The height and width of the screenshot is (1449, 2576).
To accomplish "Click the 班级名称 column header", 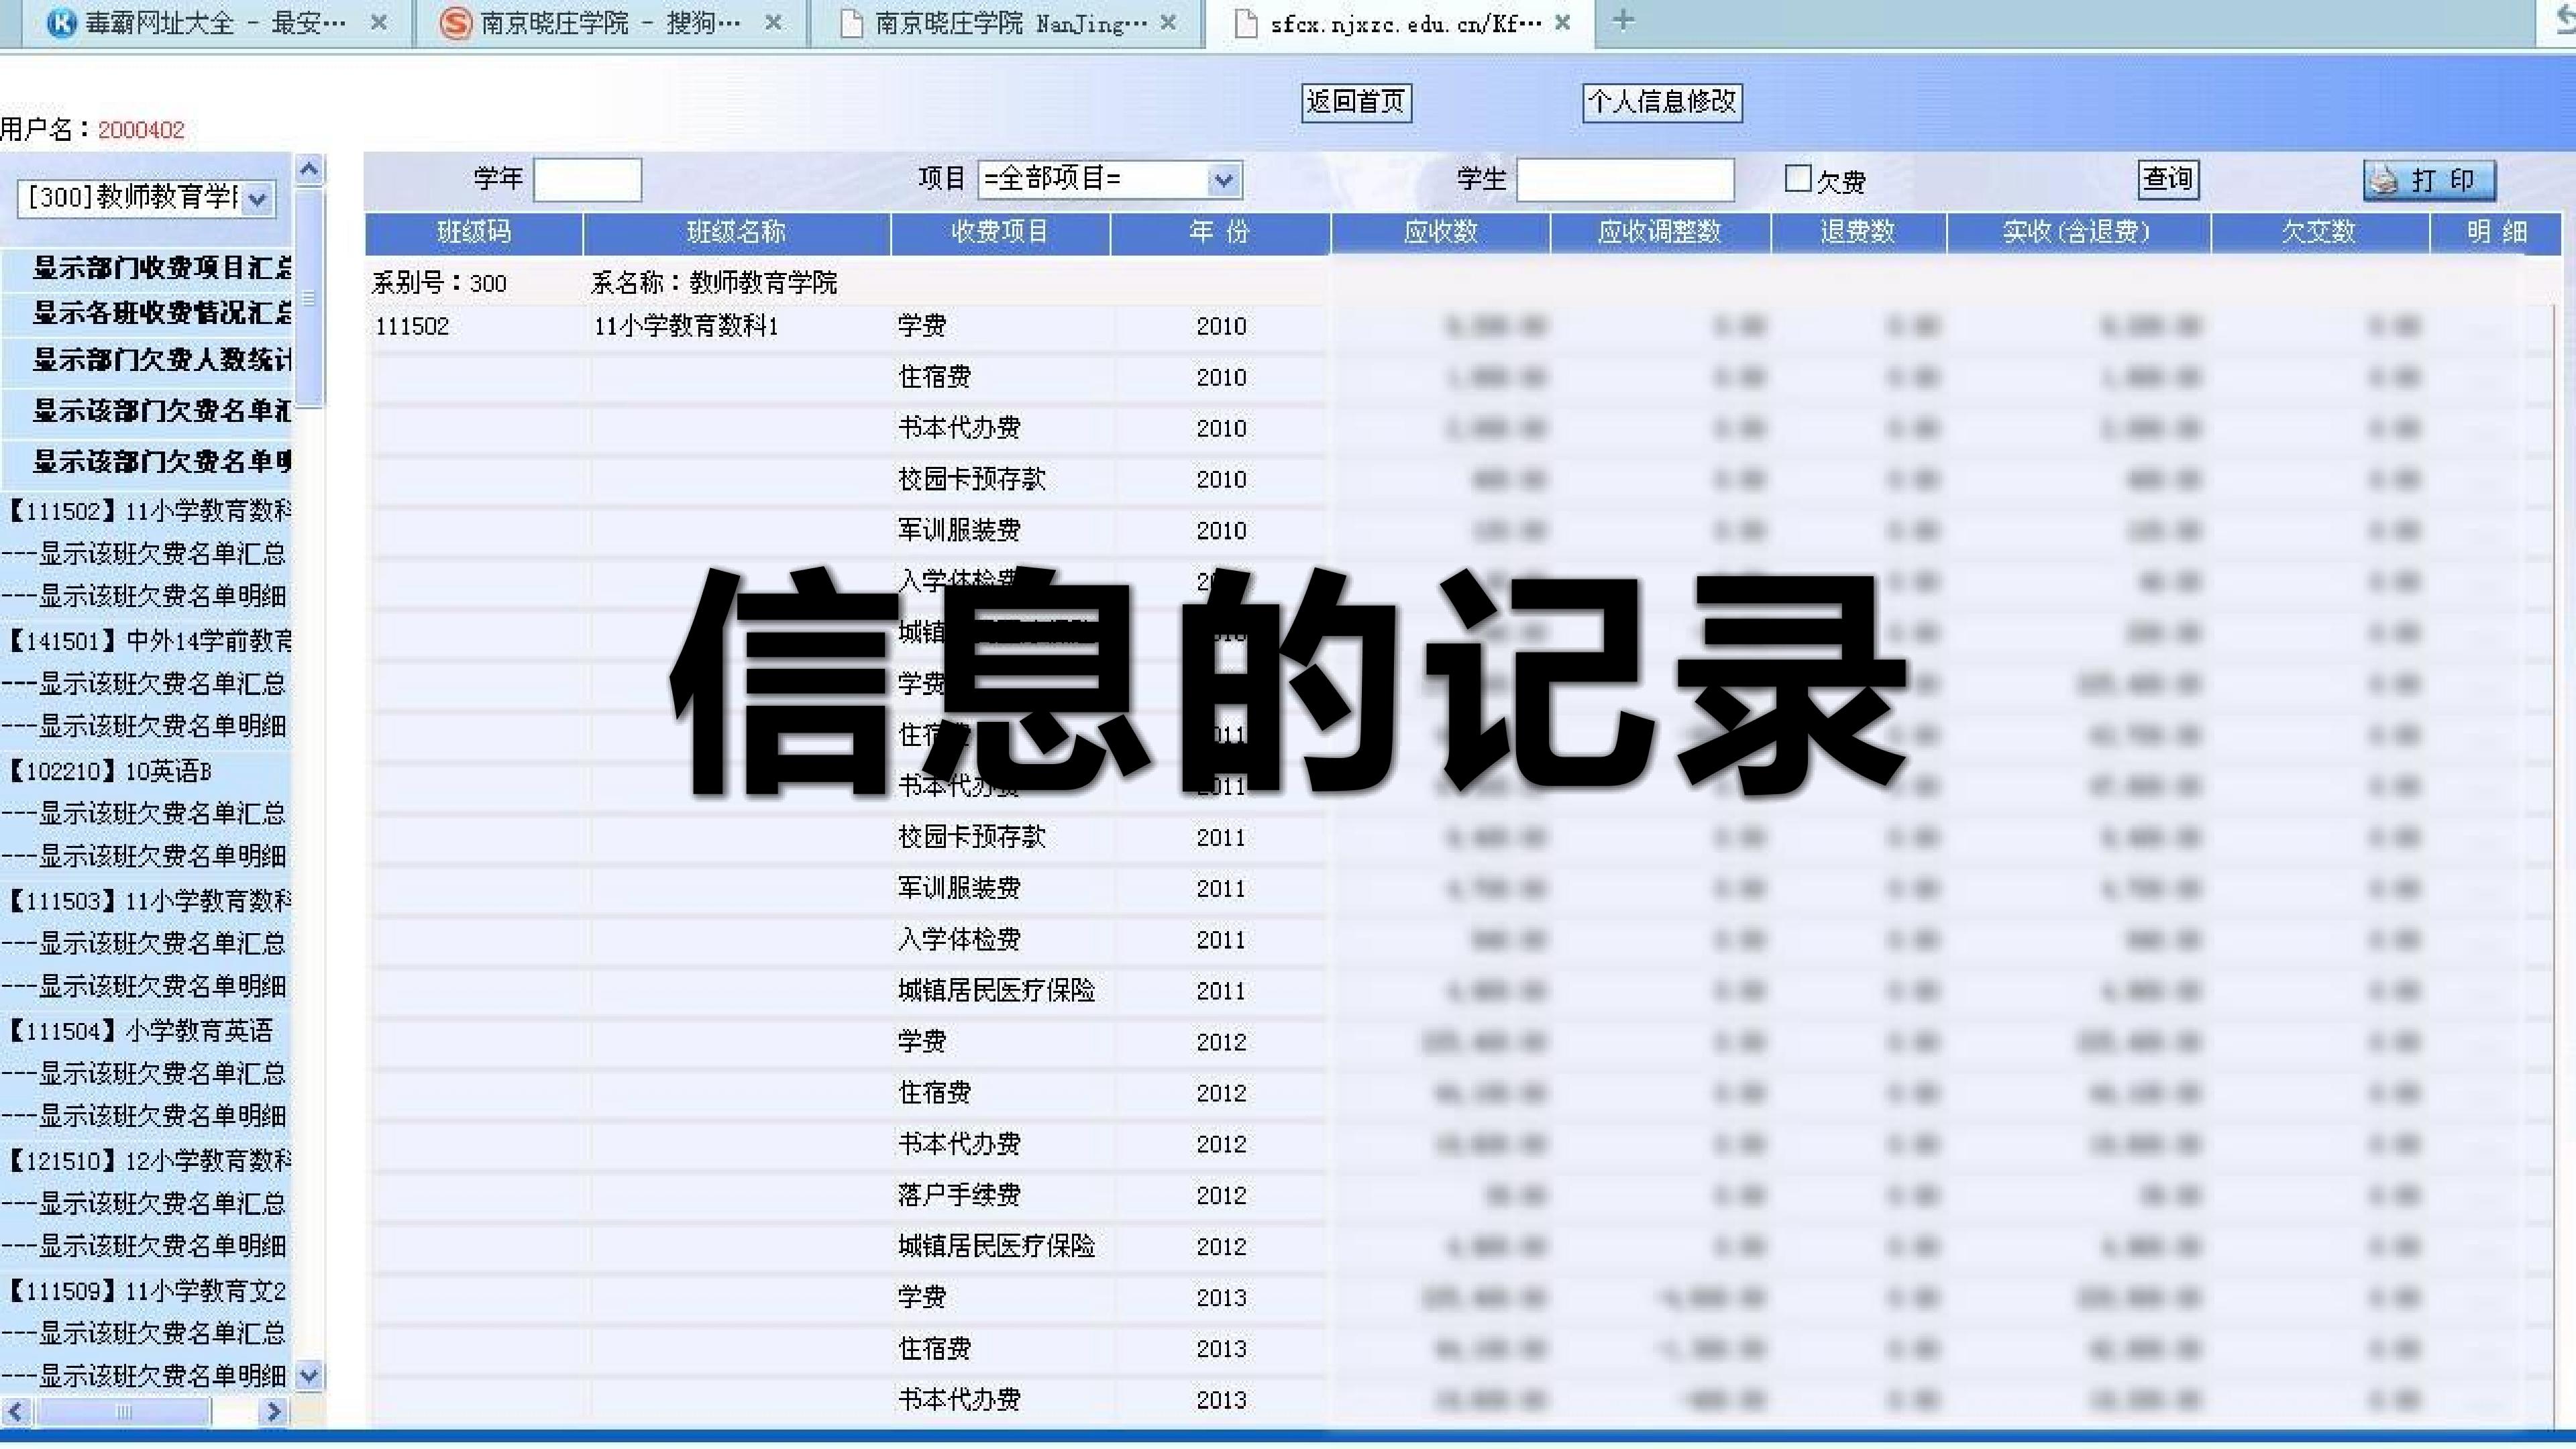I will [737, 233].
